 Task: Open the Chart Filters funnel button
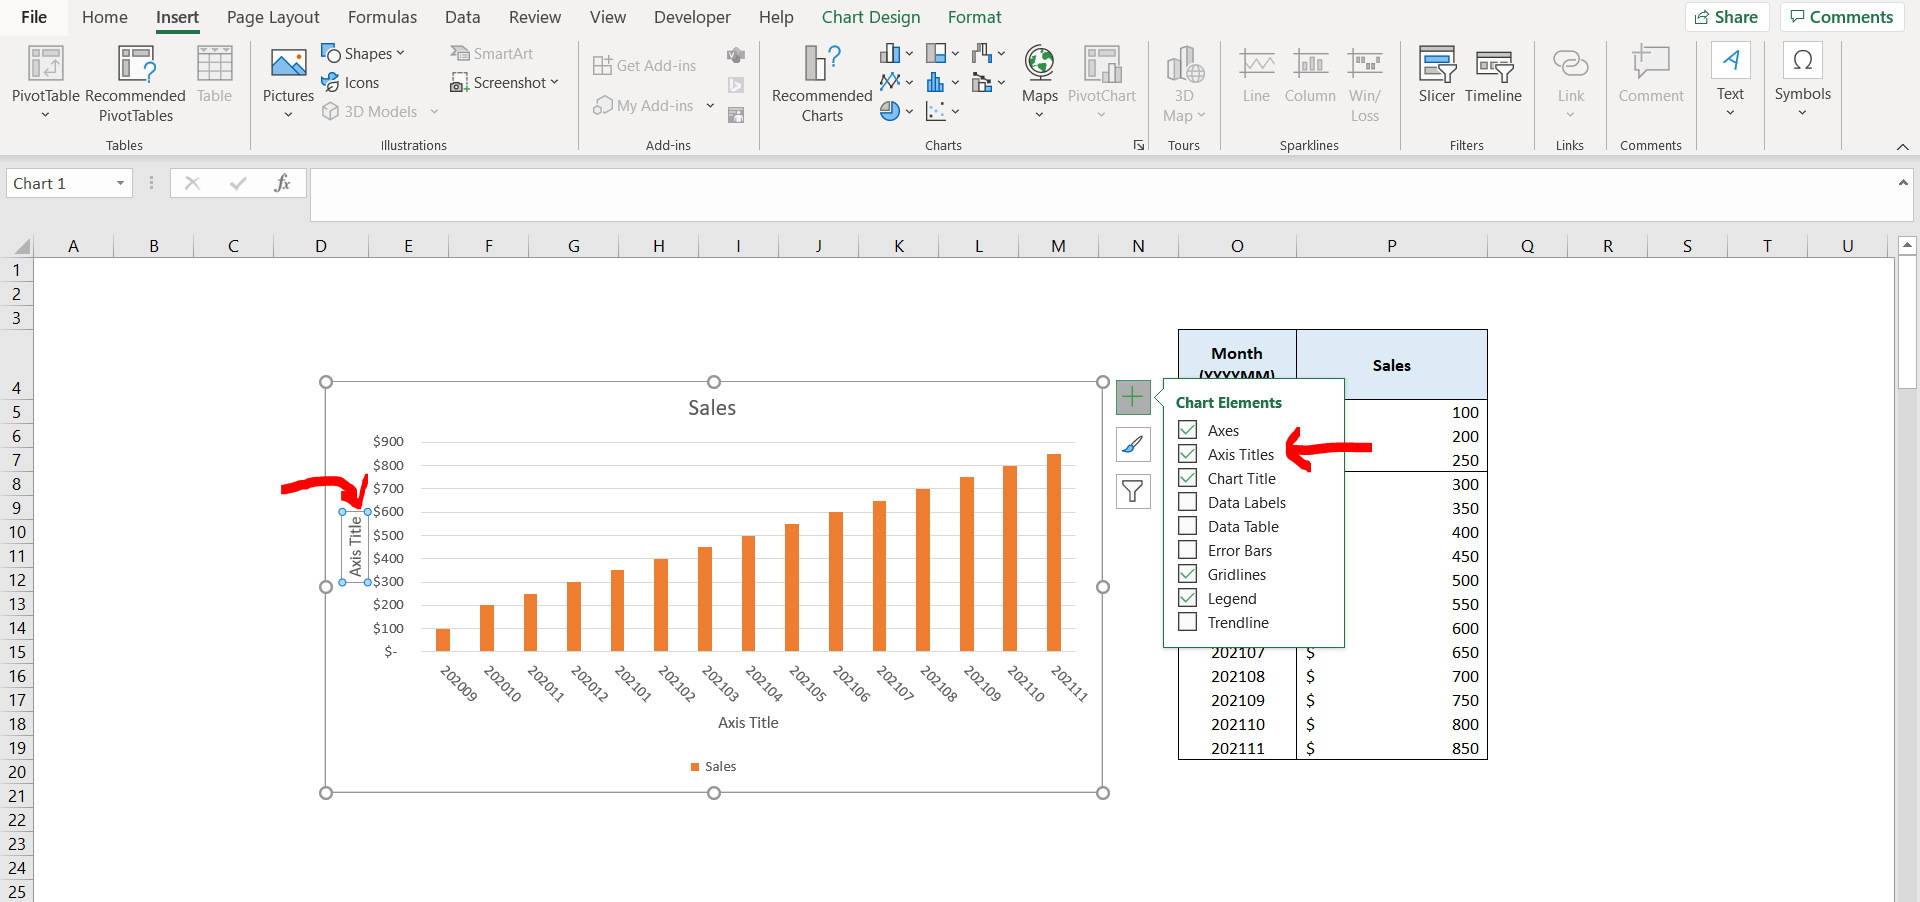1133,491
